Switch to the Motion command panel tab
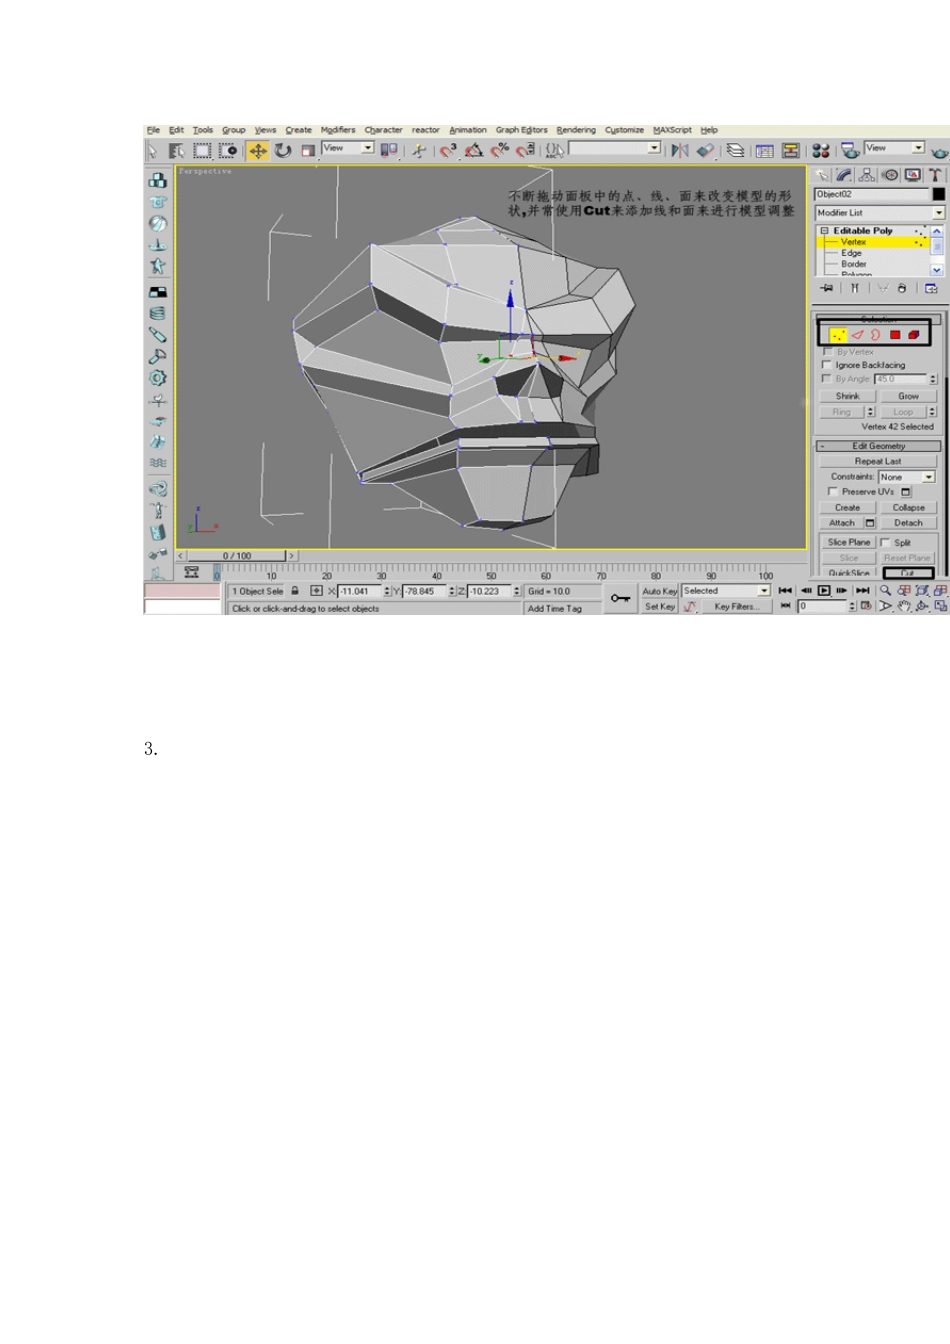950x1344 pixels. 890,175
